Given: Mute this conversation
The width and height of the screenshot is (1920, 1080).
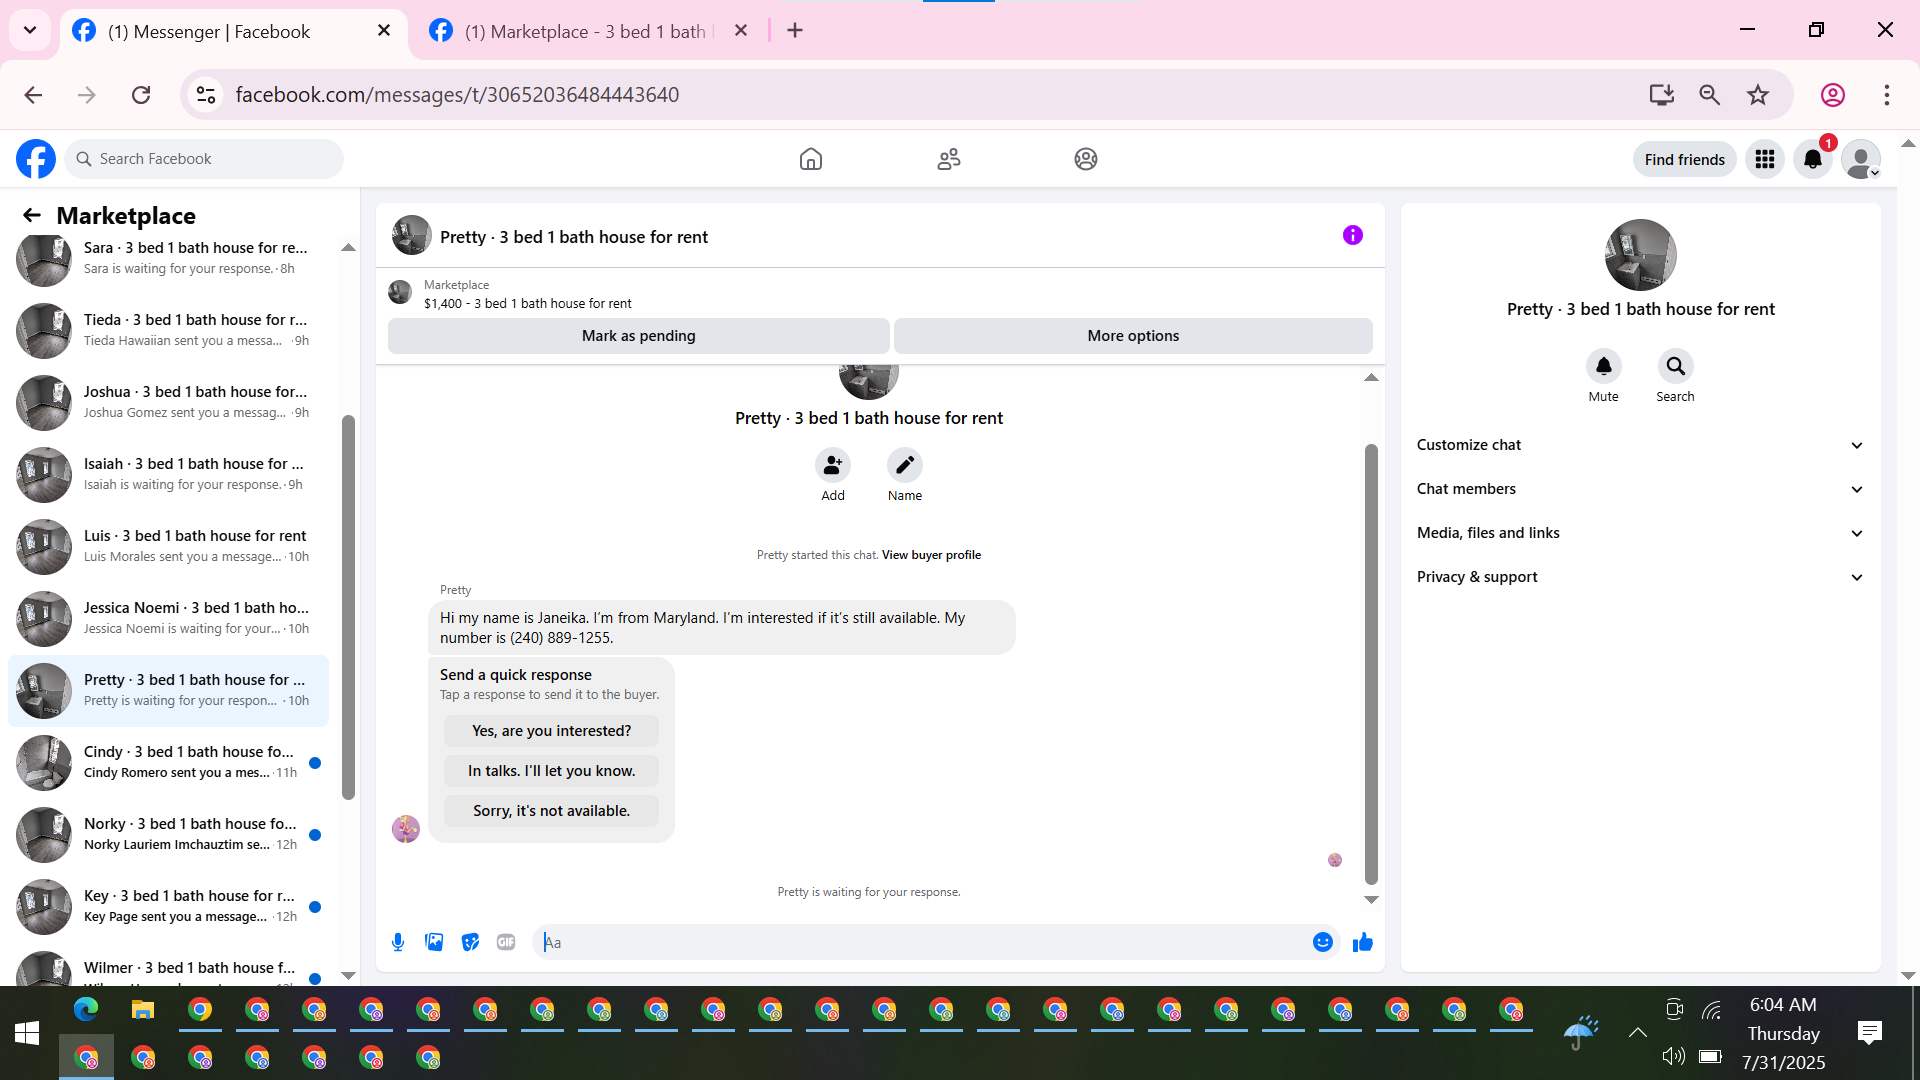Looking at the screenshot, I should coord(1603,367).
